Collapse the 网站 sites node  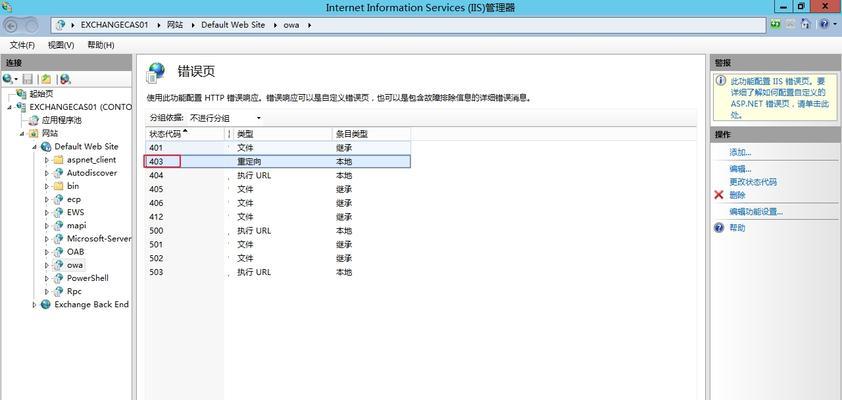(23, 134)
